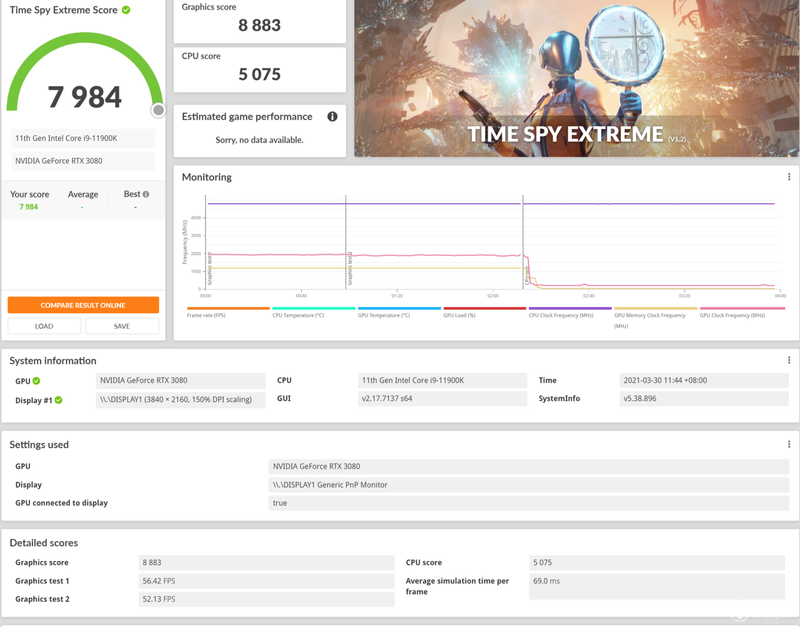
Task: Click the LOAD button
Action: pyautogui.click(x=44, y=326)
